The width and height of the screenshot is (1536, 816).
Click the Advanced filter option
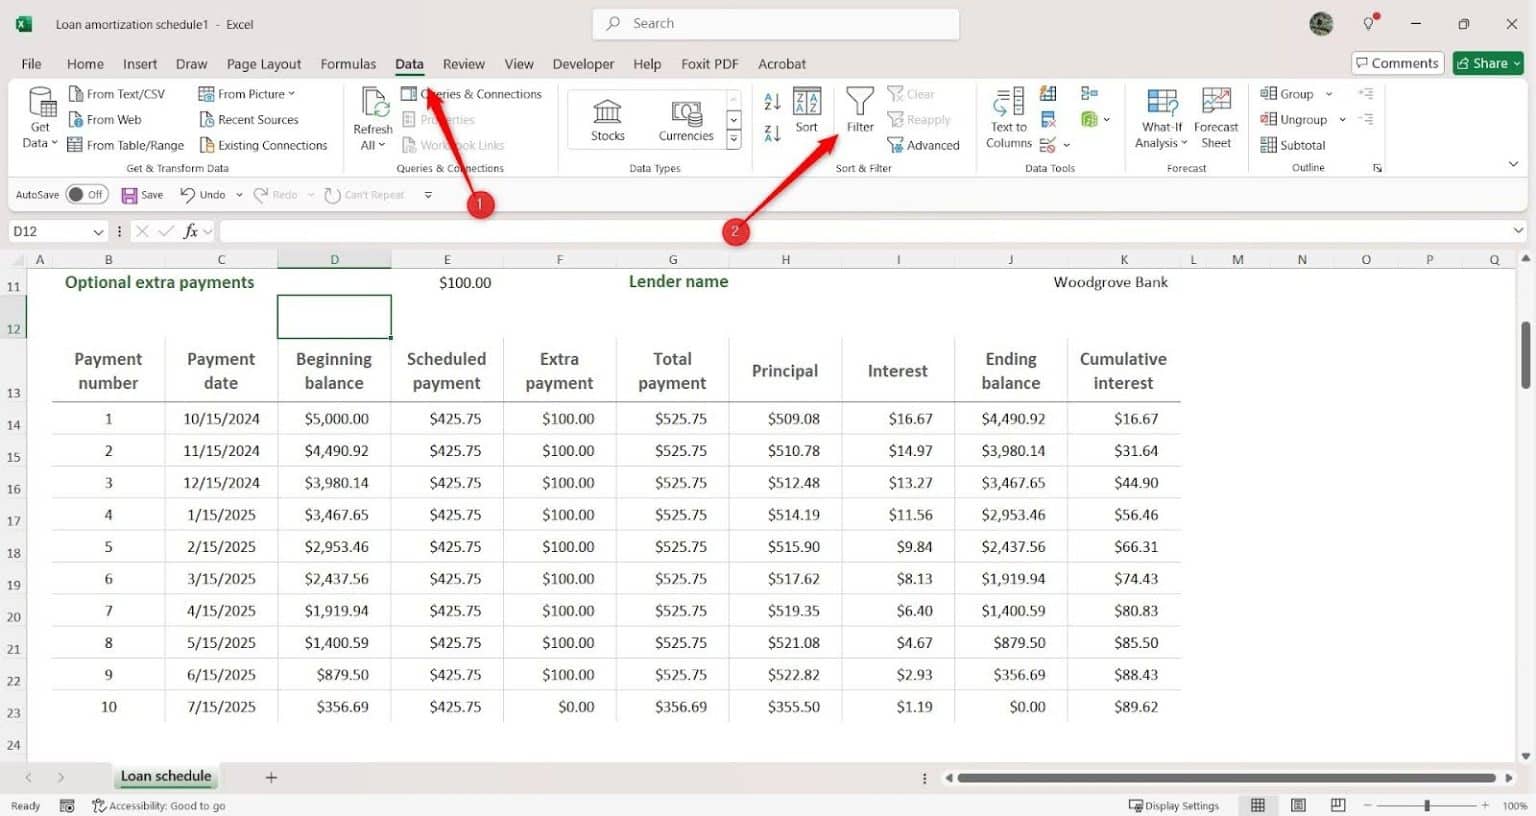coord(924,144)
